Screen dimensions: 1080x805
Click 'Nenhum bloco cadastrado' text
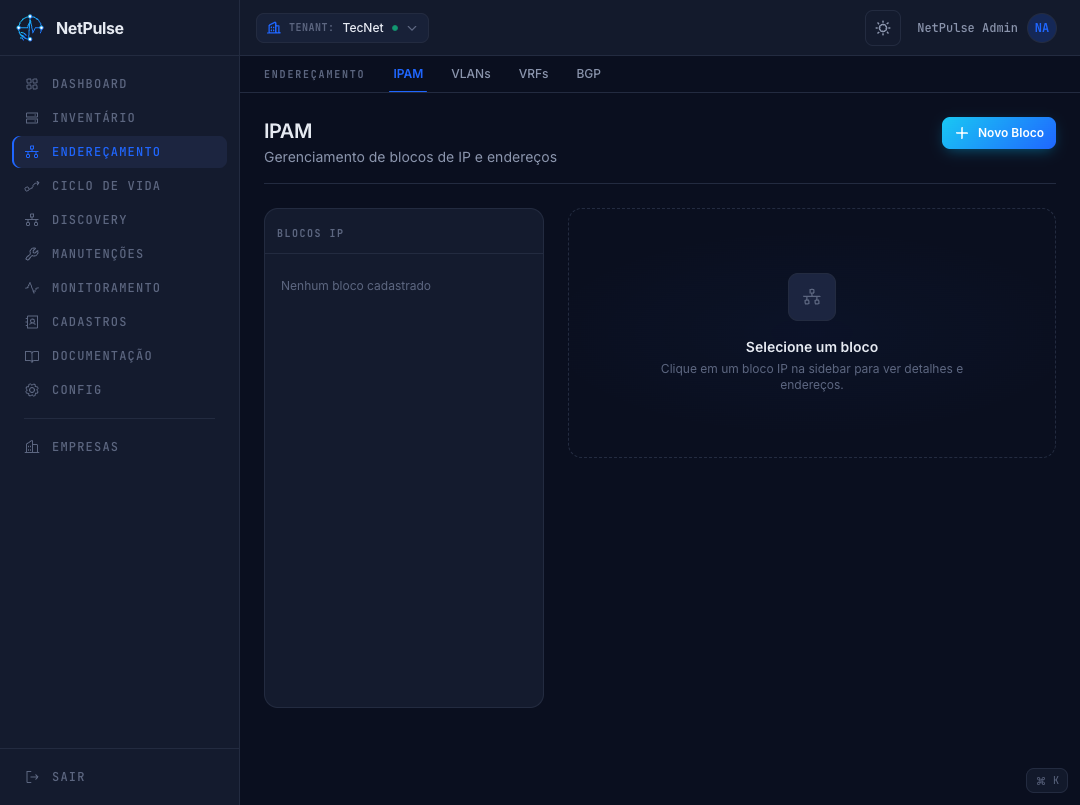point(355,286)
